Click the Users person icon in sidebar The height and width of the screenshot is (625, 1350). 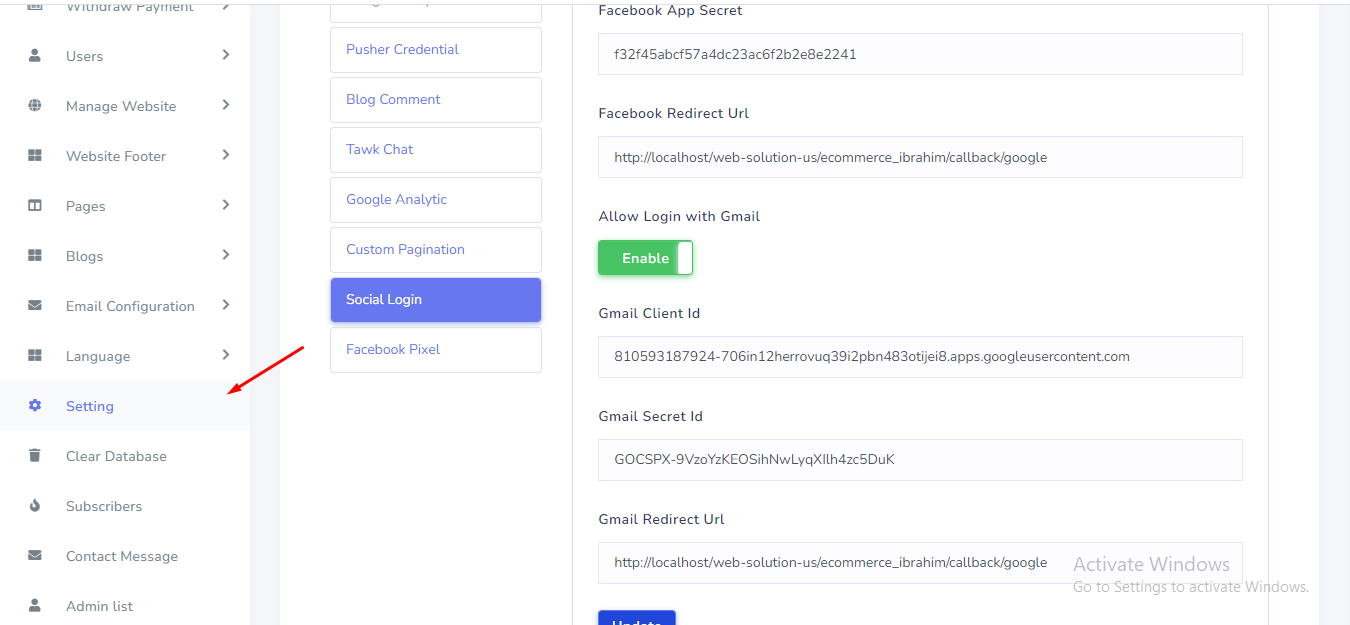pyautogui.click(x=35, y=56)
